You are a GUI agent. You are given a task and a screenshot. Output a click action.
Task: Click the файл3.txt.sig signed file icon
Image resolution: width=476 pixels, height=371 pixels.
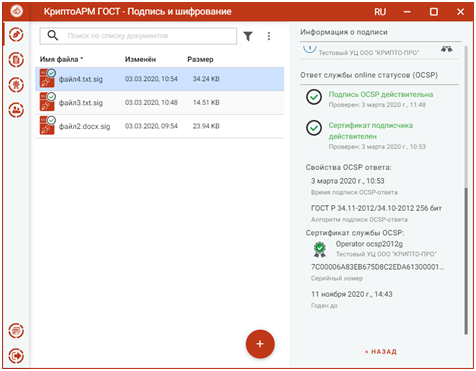pyautogui.click(x=47, y=102)
